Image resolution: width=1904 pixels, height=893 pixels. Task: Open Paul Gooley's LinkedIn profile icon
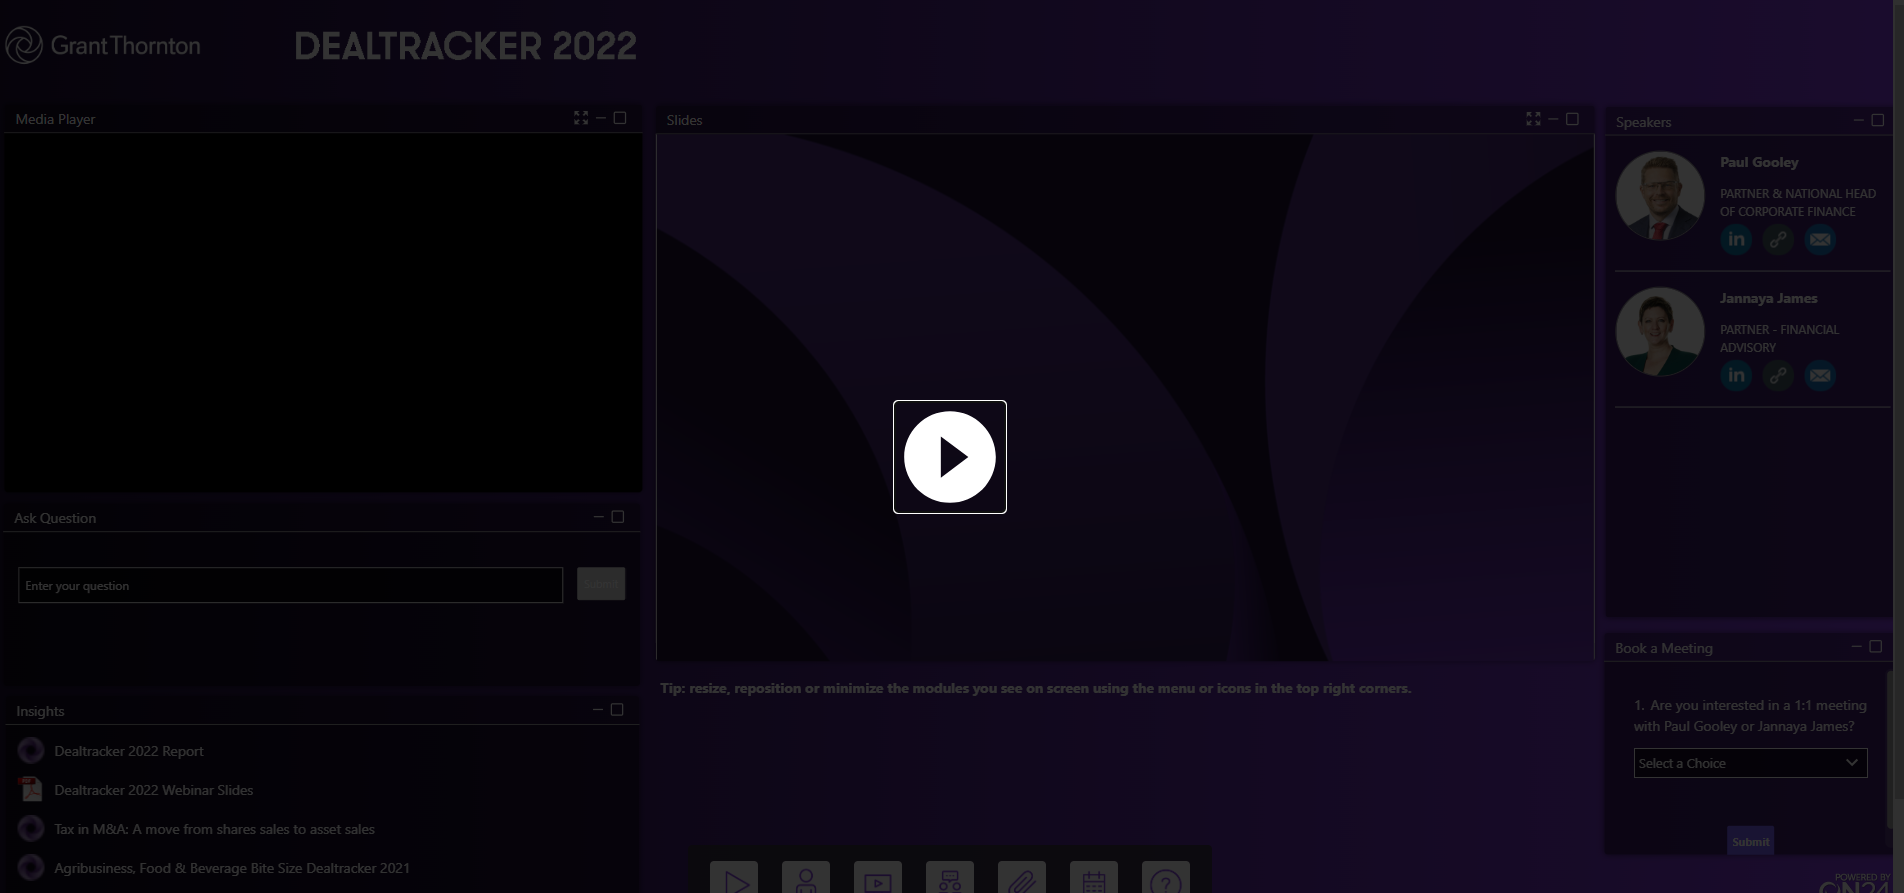pyautogui.click(x=1736, y=240)
